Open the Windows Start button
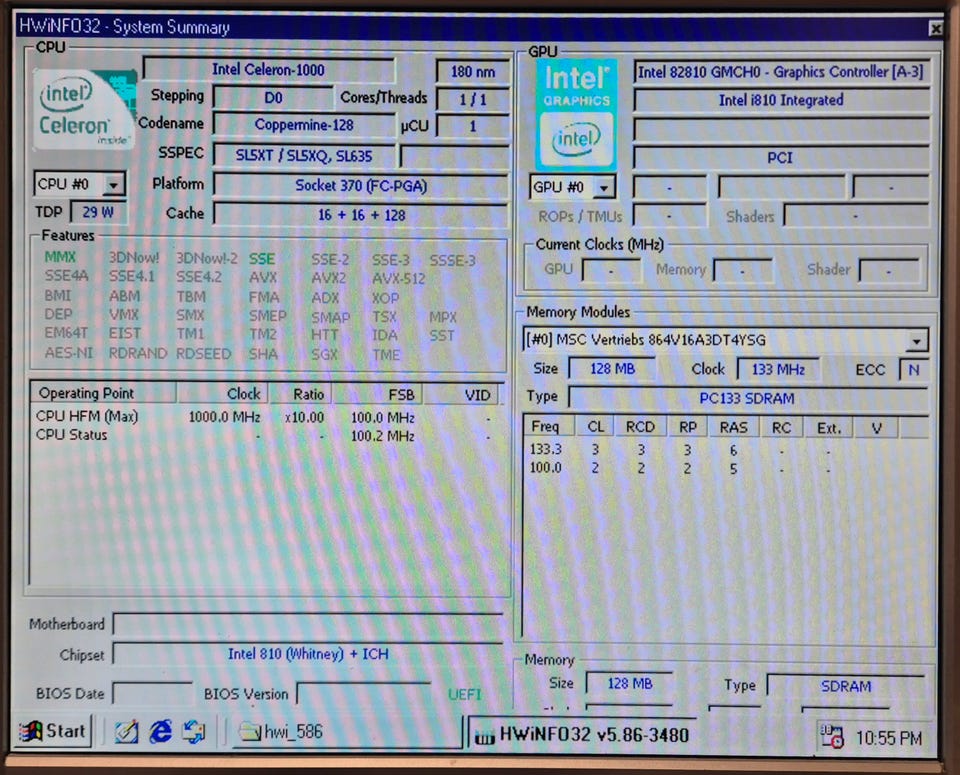 (54, 731)
